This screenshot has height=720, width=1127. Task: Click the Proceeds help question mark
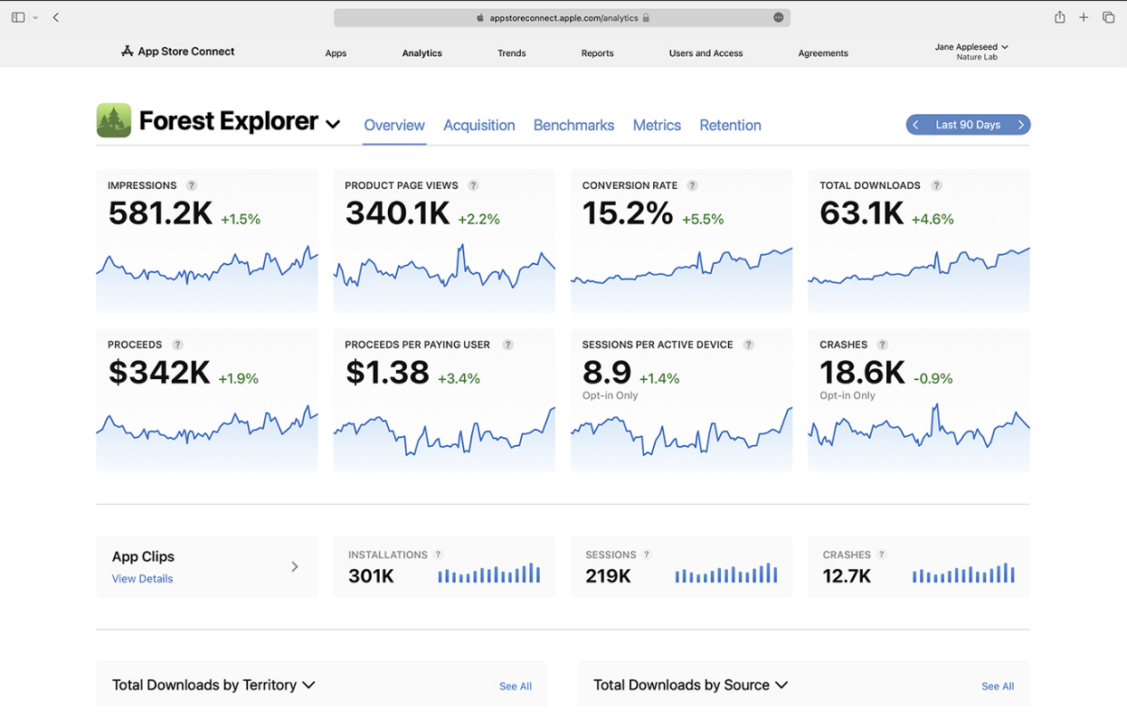[x=178, y=345]
